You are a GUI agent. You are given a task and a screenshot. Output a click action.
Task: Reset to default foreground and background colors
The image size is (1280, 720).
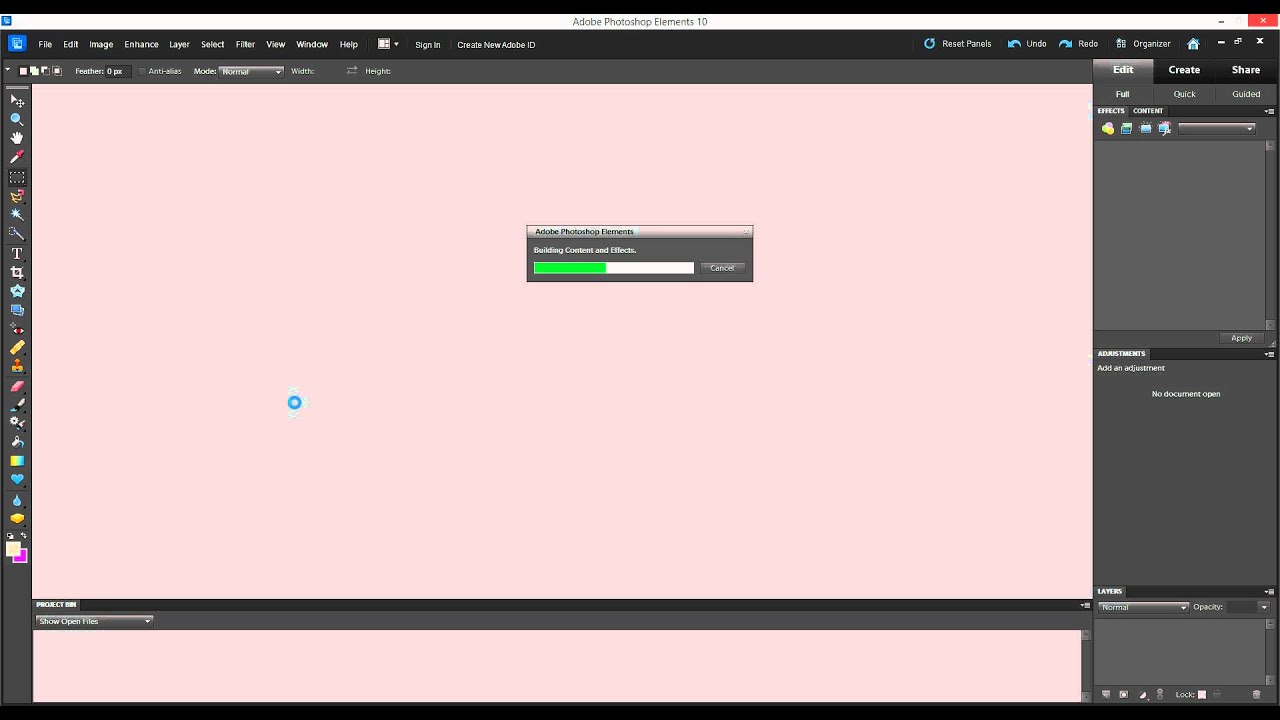click(x=10, y=536)
